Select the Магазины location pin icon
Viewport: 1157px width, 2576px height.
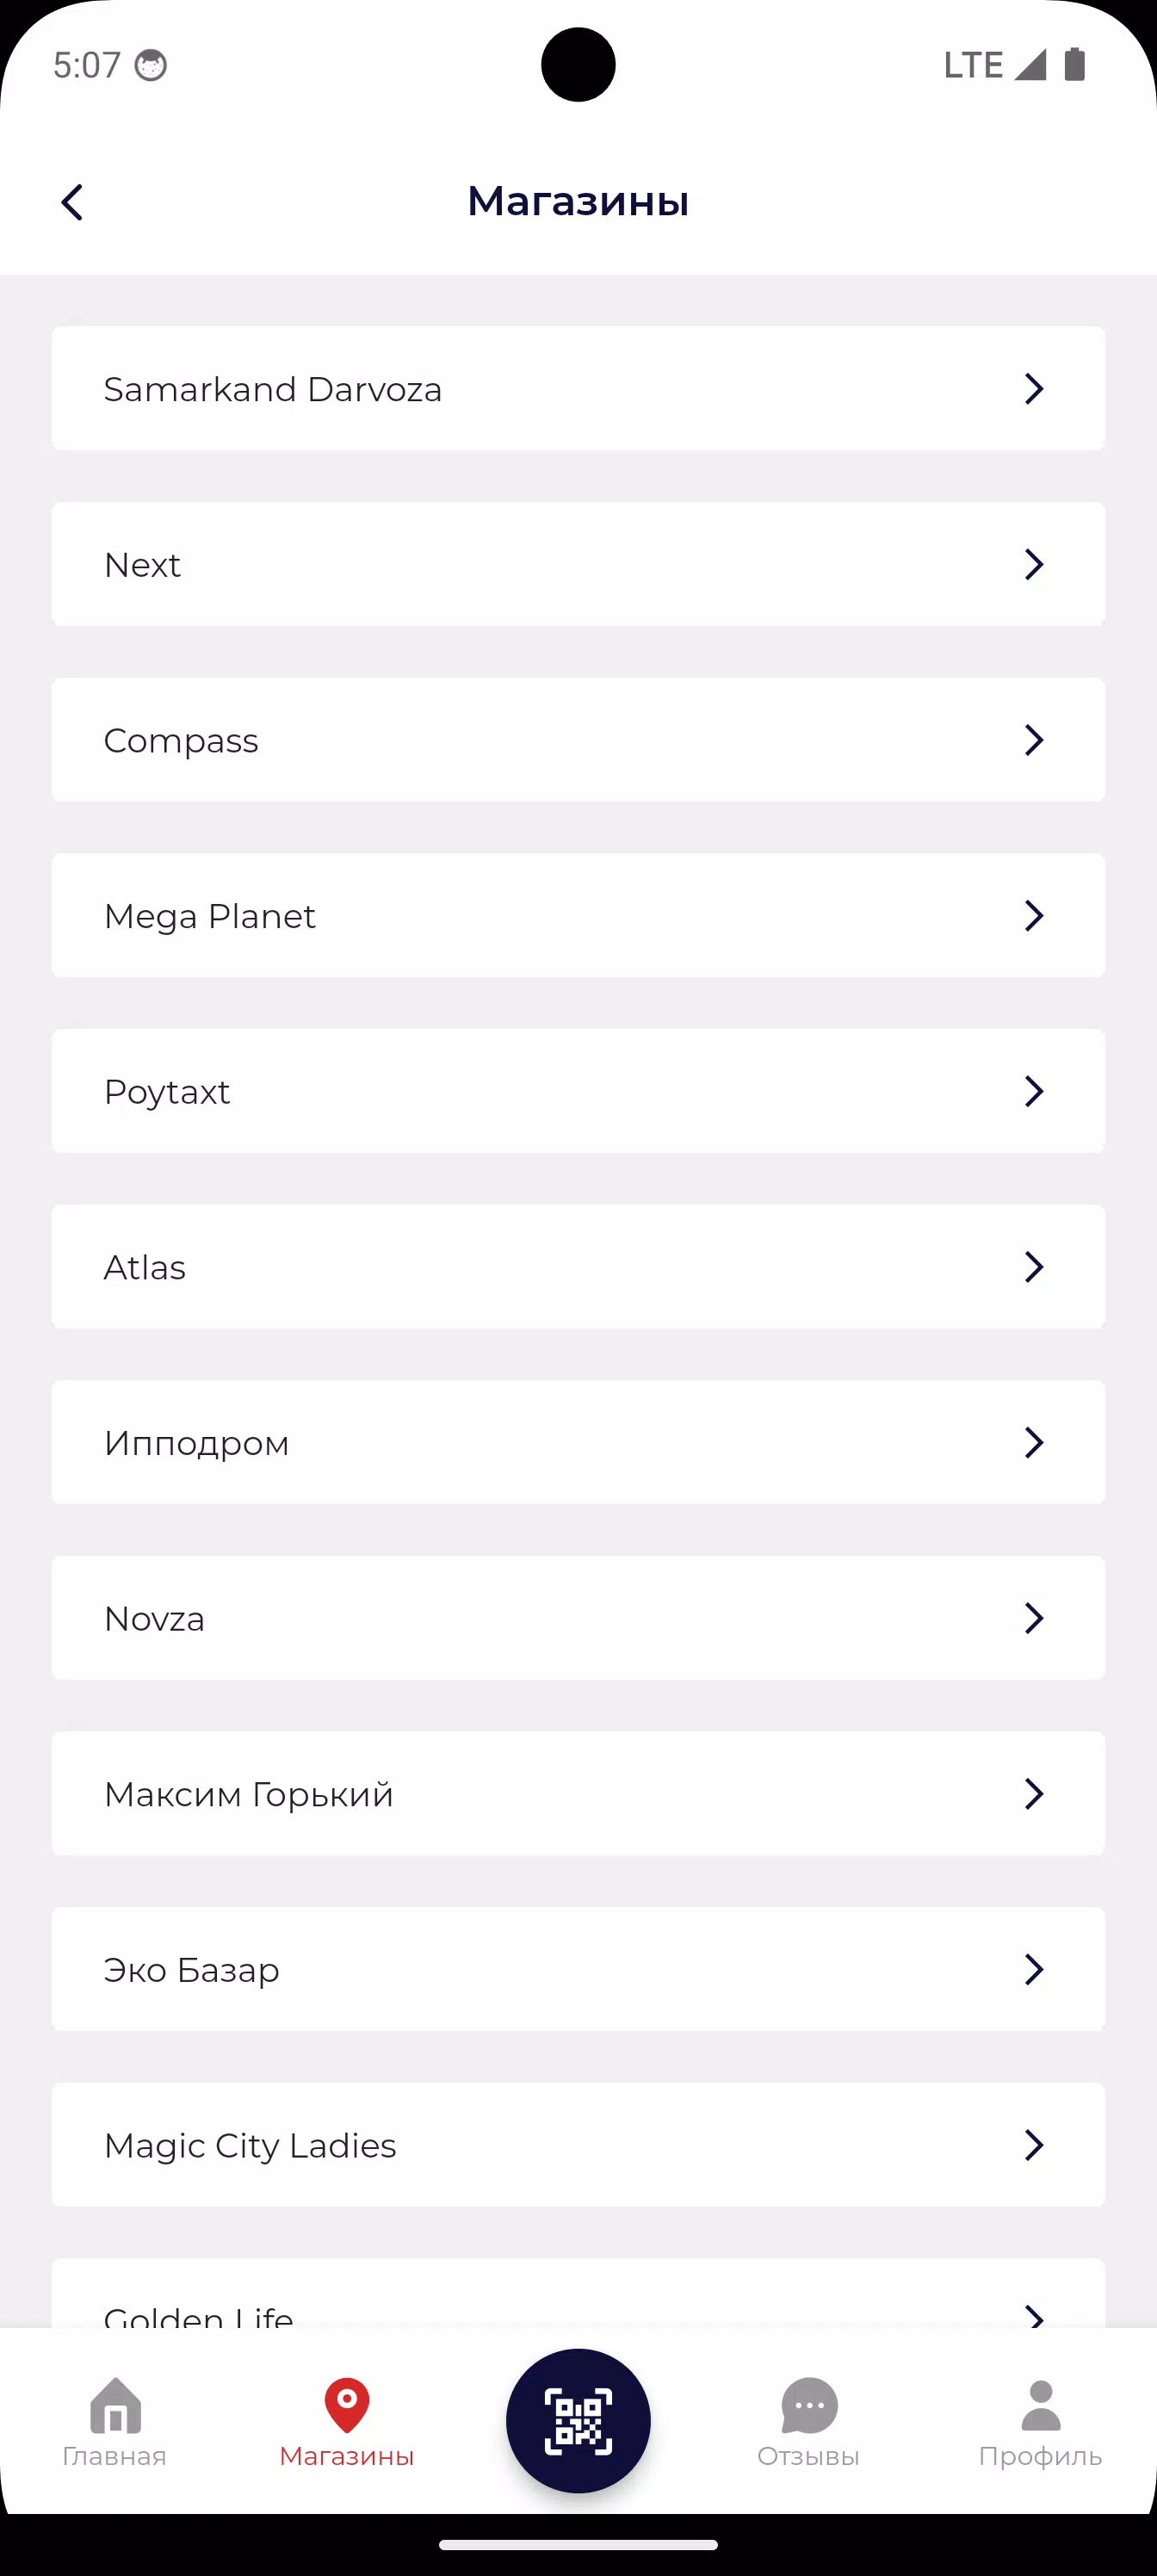pos(347,2405)
